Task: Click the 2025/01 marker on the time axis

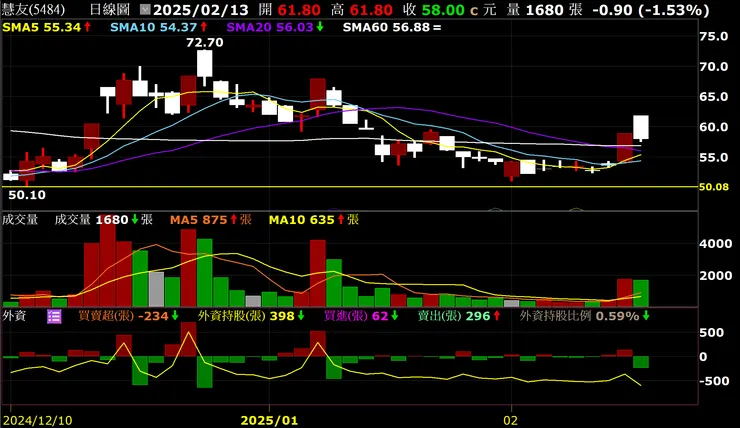Action: click(x=269, y=420)
